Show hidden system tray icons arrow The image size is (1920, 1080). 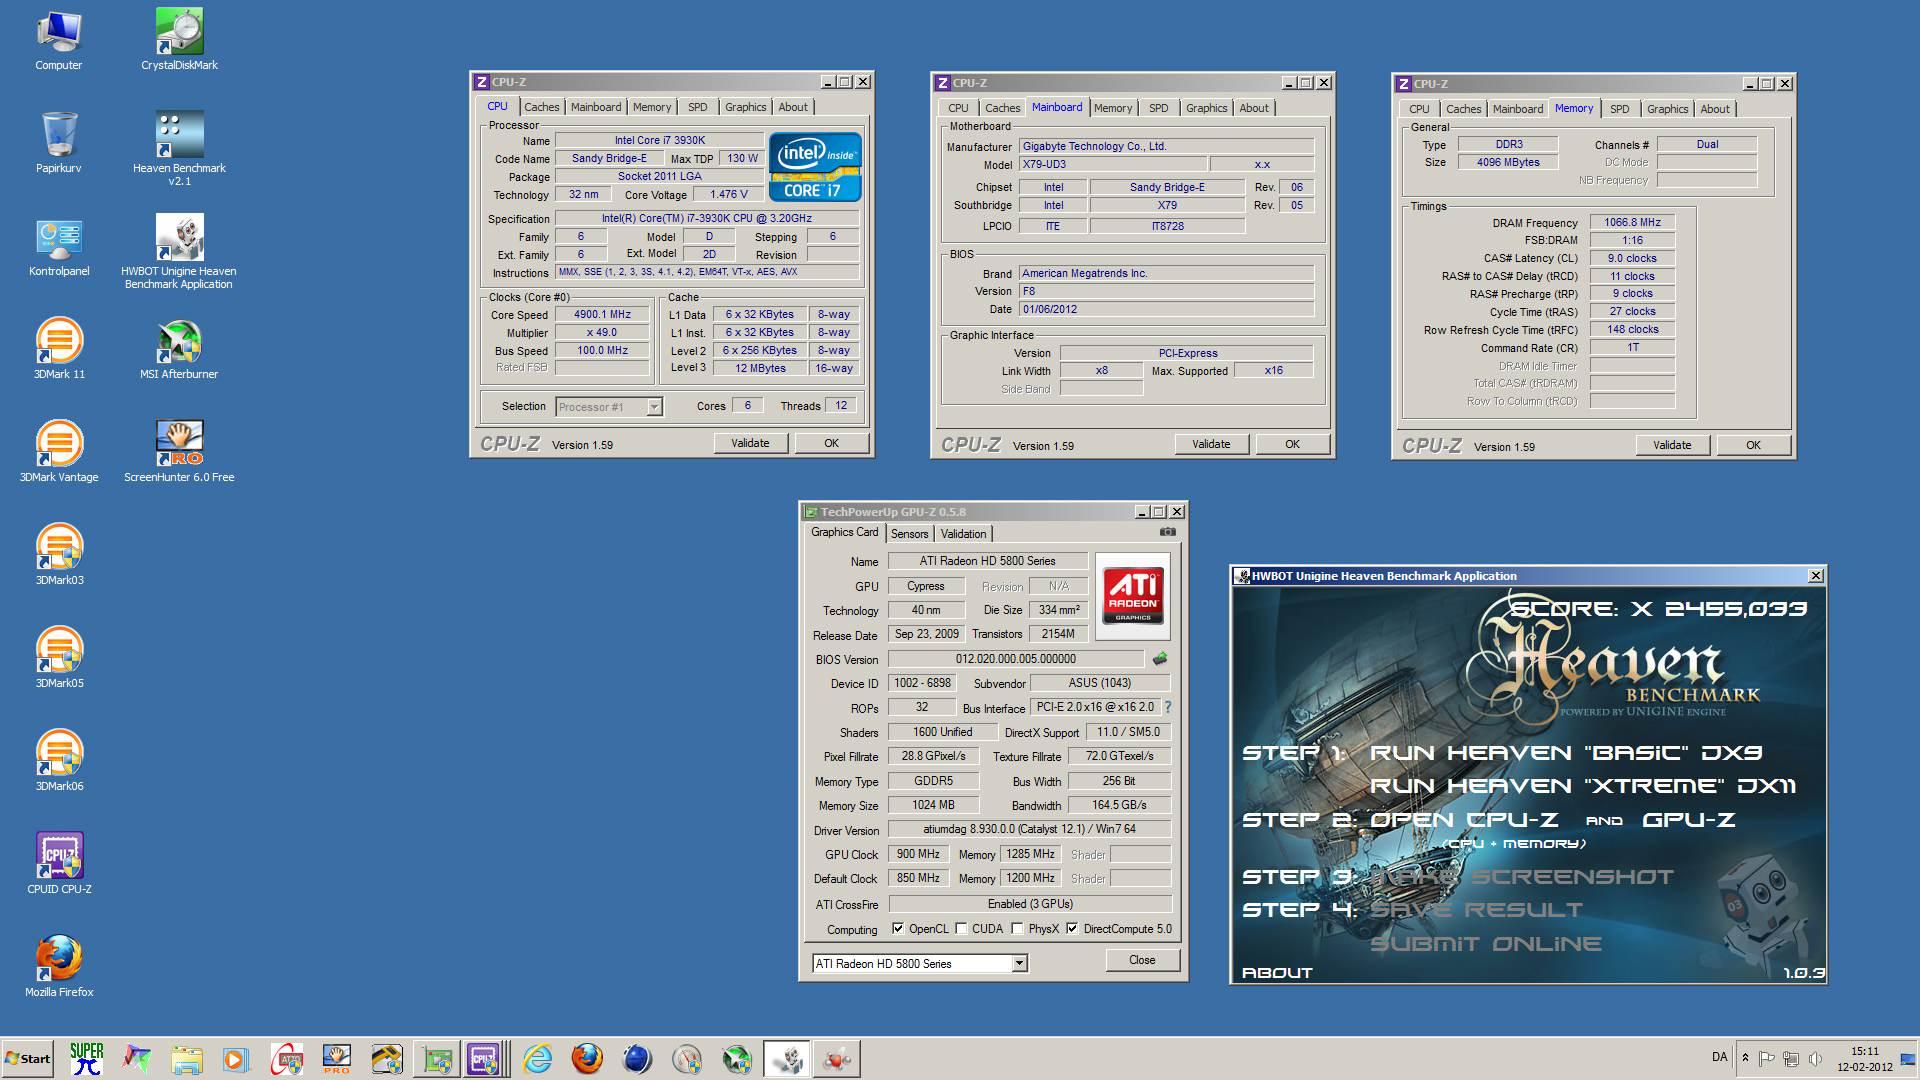[x=1745, y=1058]
